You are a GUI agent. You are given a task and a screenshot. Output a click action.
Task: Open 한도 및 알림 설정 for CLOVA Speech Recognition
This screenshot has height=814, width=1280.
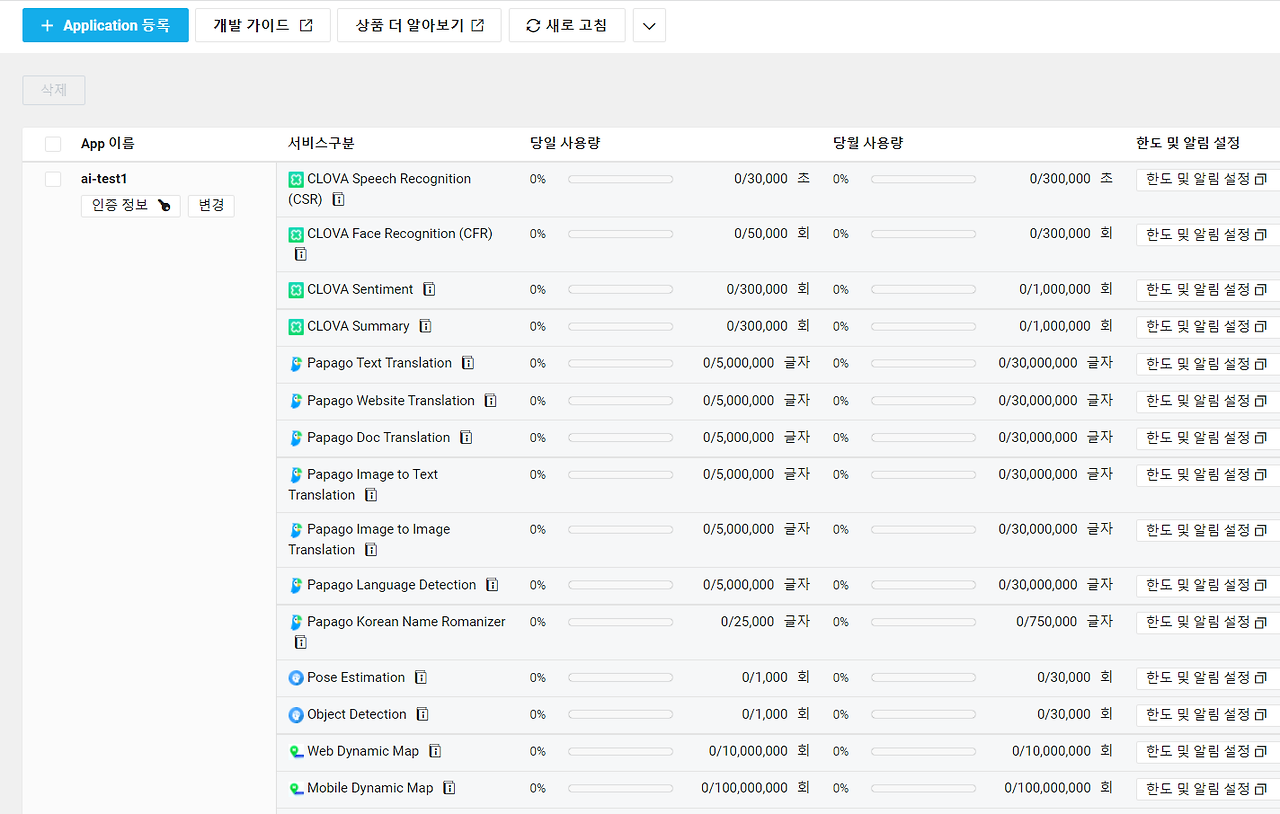[x=1208, y=180]
